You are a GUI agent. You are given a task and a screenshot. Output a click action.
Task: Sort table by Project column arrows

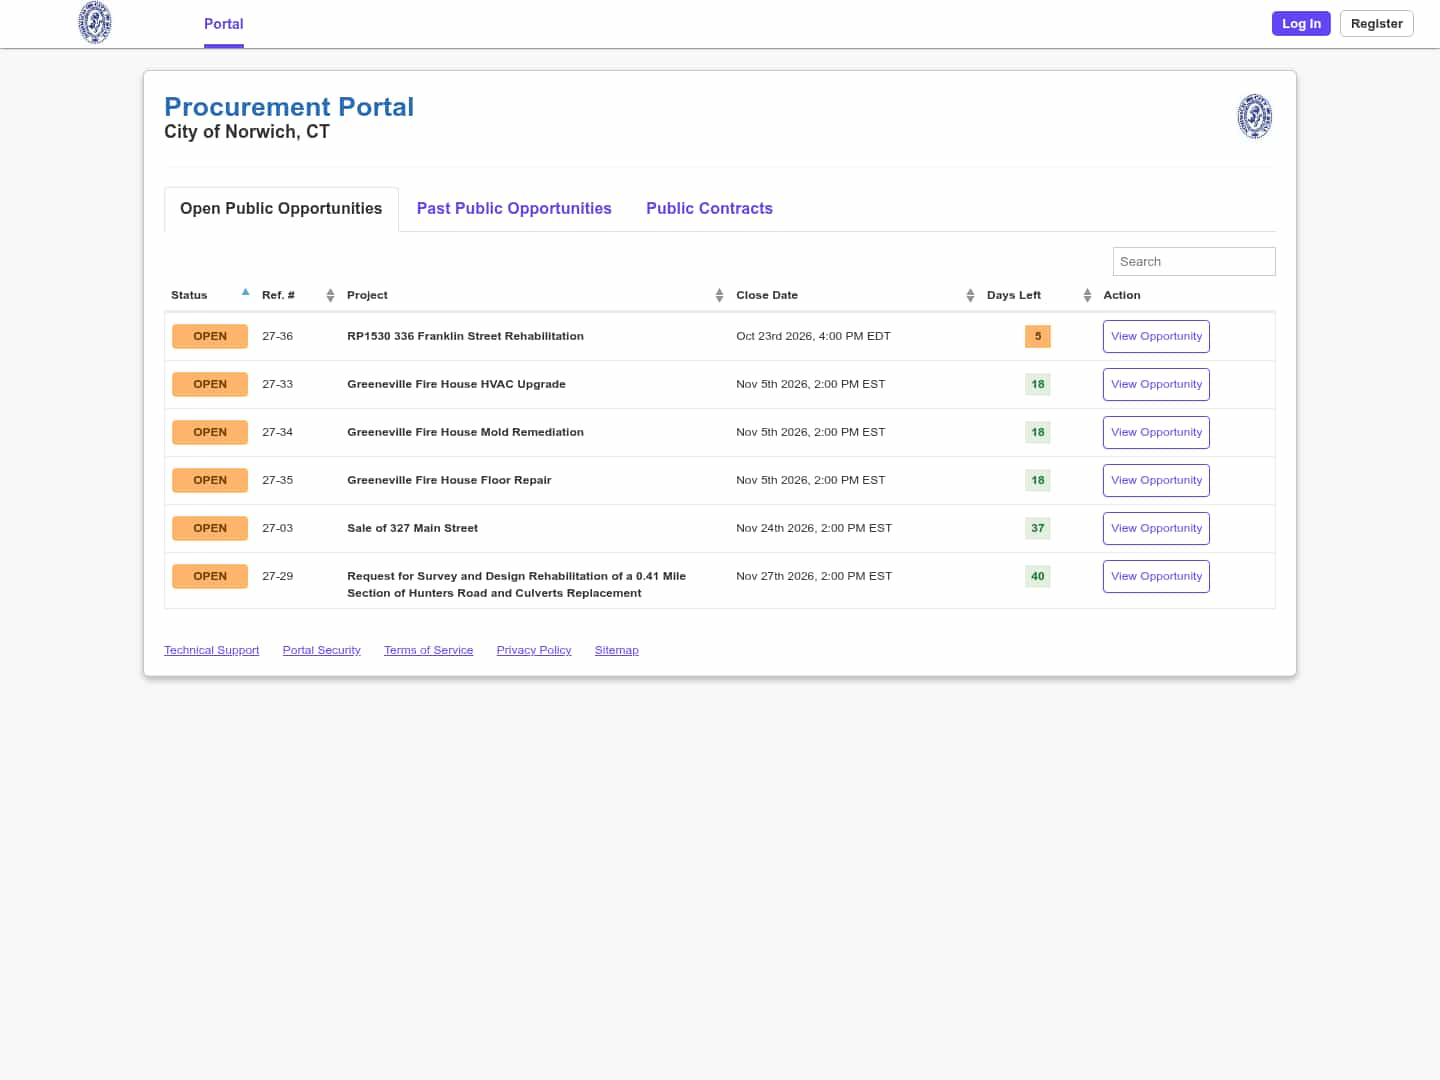[x=719, y=295]
